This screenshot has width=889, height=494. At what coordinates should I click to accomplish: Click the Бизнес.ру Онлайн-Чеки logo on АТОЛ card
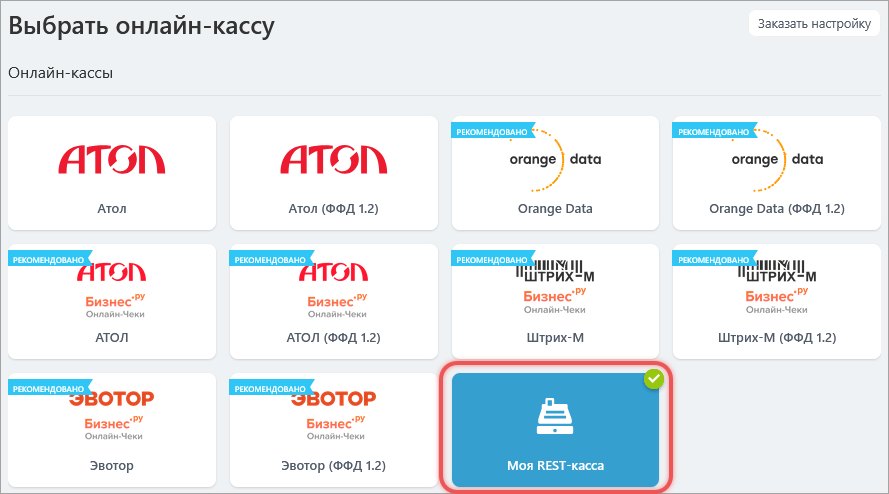115,306
